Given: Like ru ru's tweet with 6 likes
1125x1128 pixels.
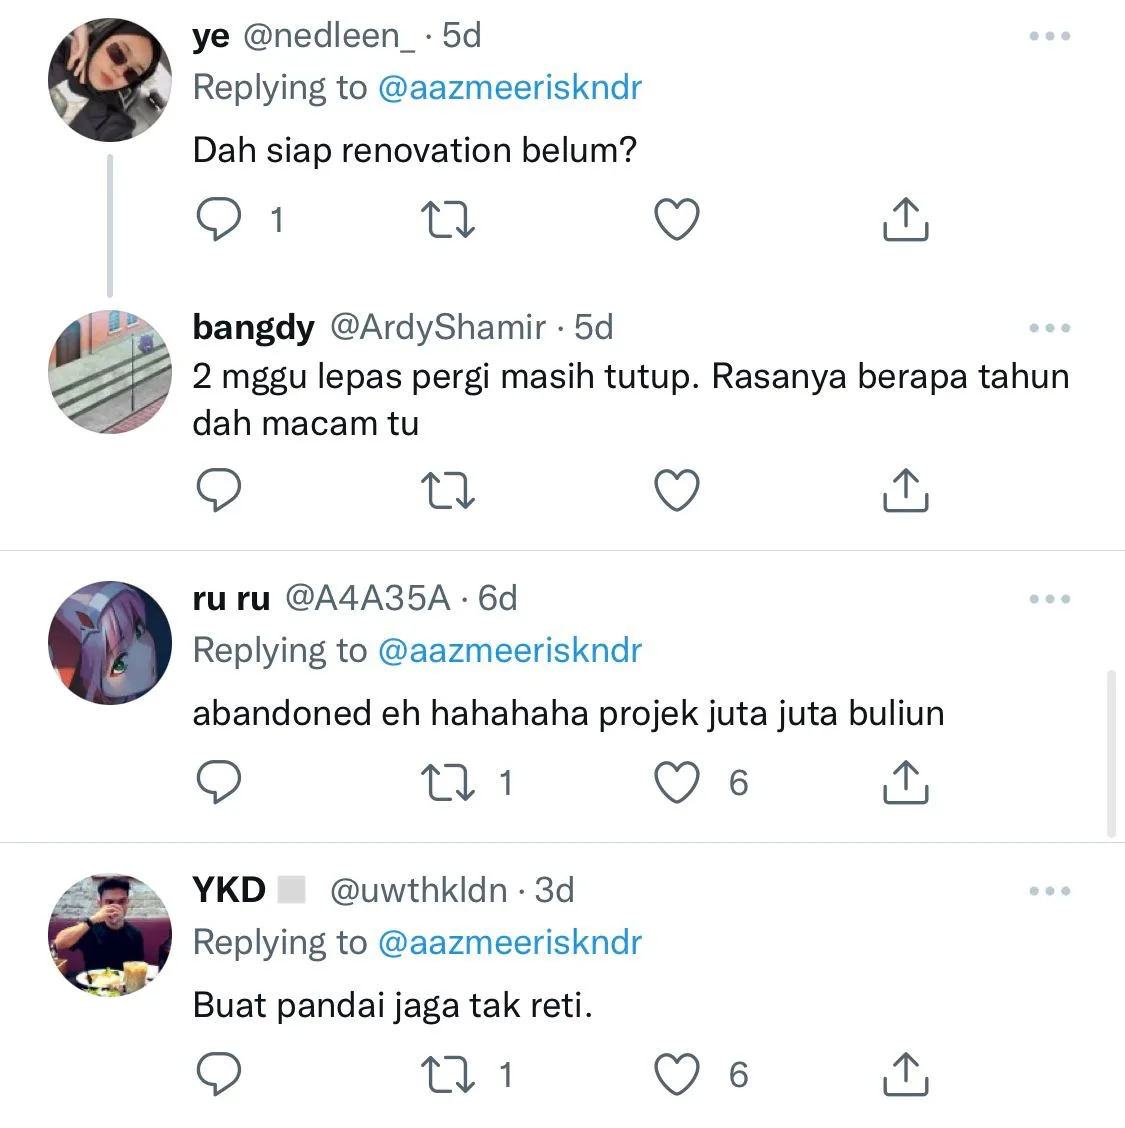Looking at the screenshot, I should 676,782.
